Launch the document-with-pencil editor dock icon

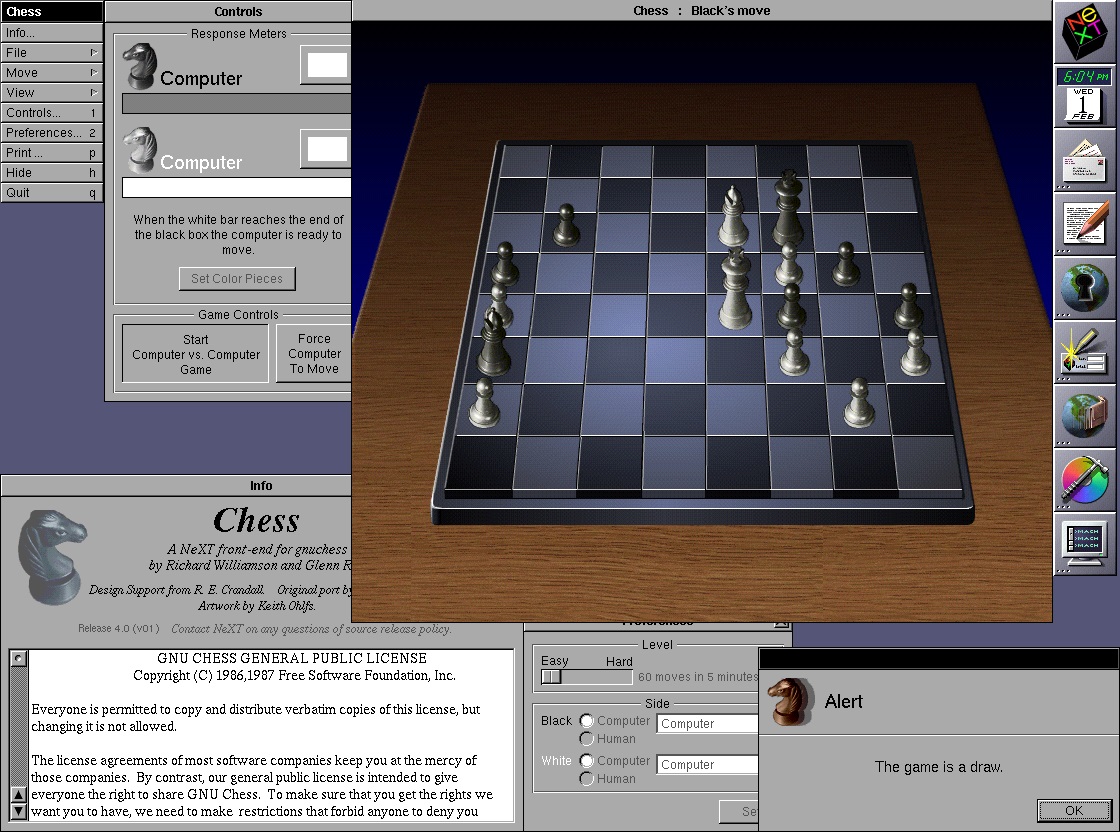point(1086,223)
